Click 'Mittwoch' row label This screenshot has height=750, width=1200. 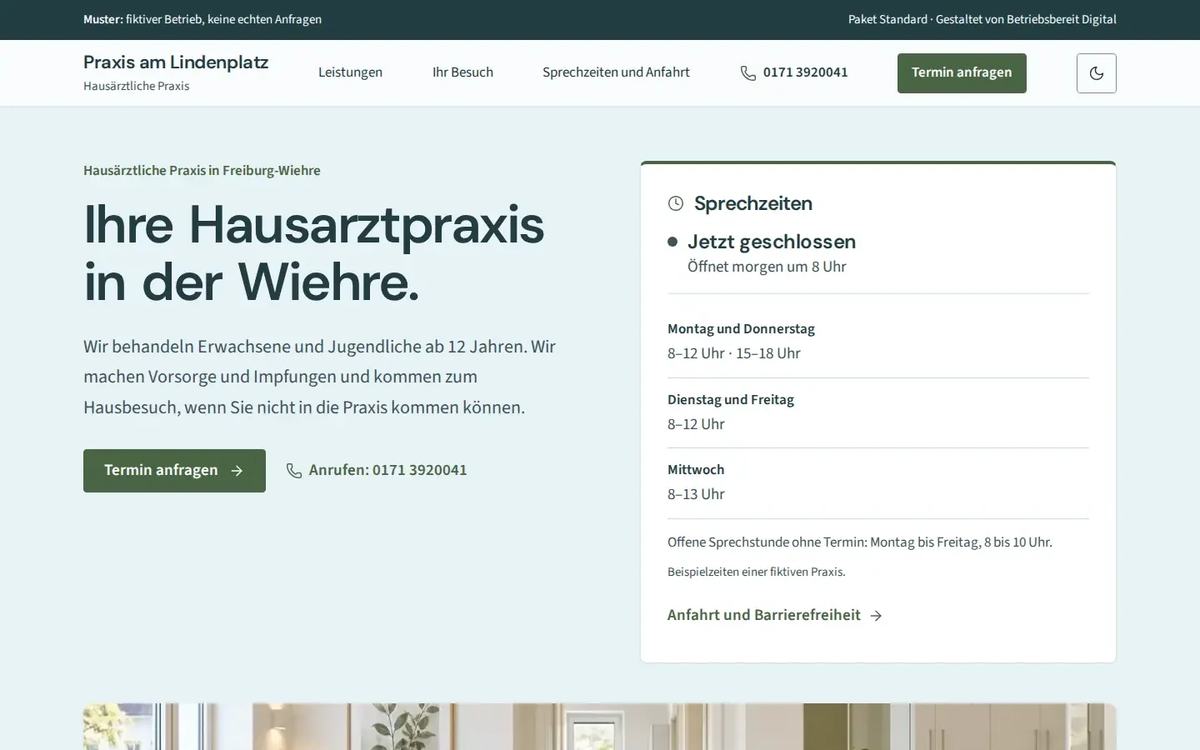[x=696, y=470]
